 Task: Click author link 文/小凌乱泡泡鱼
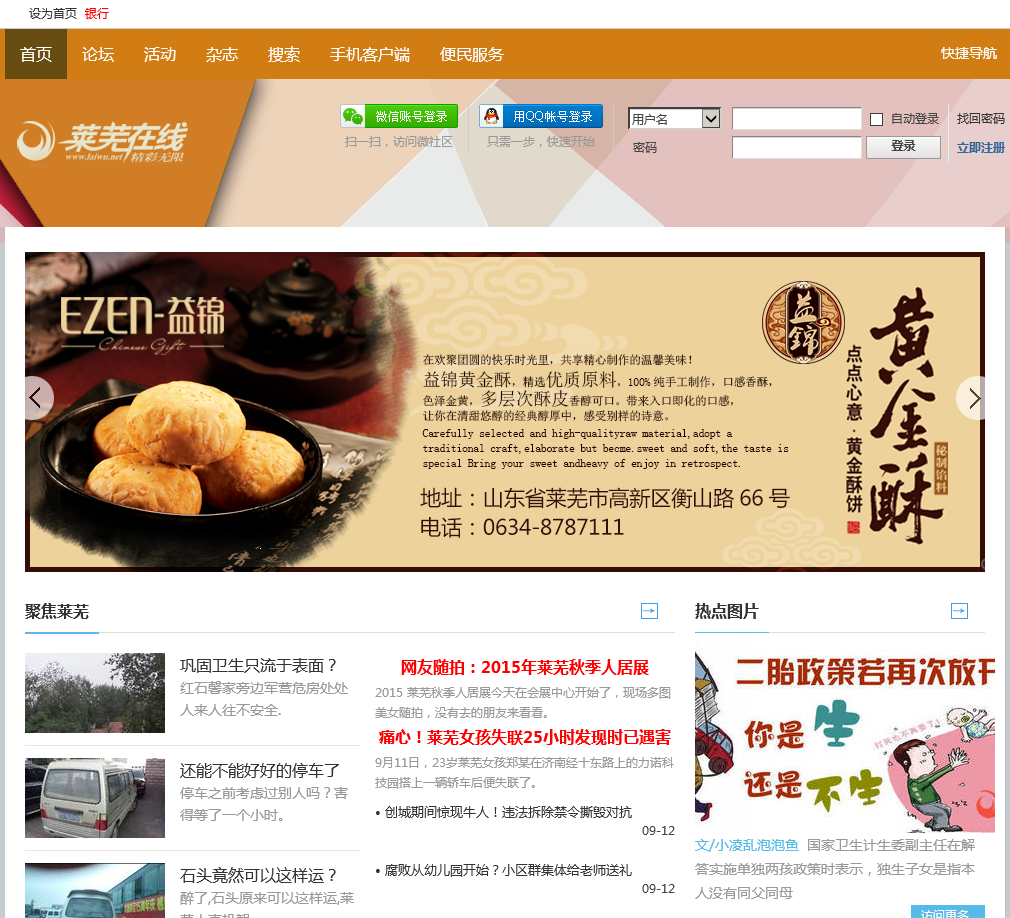tap(747, 845)
